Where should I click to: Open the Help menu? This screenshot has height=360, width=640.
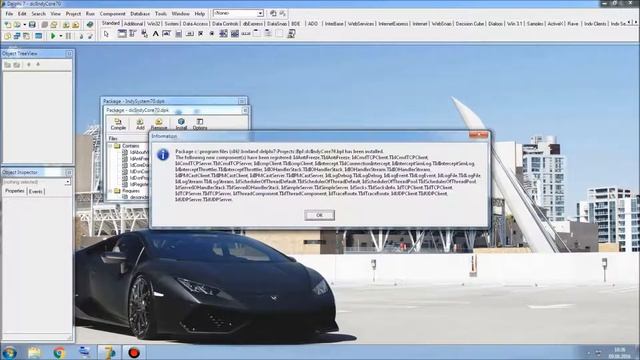point(200,13)
